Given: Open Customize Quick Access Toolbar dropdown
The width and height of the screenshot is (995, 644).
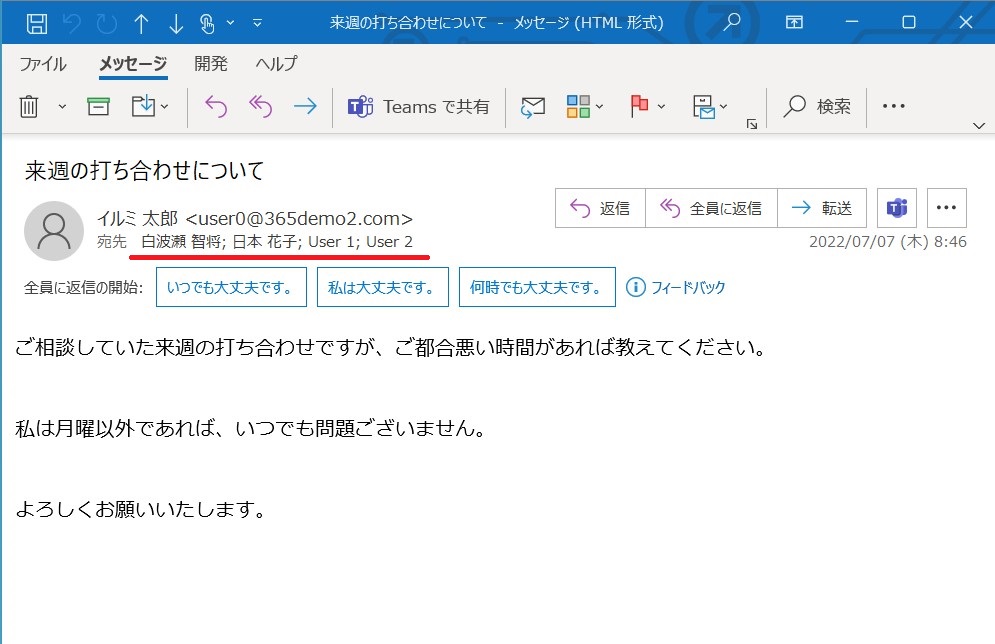Looking at the screenshot, I should point(257,23).
